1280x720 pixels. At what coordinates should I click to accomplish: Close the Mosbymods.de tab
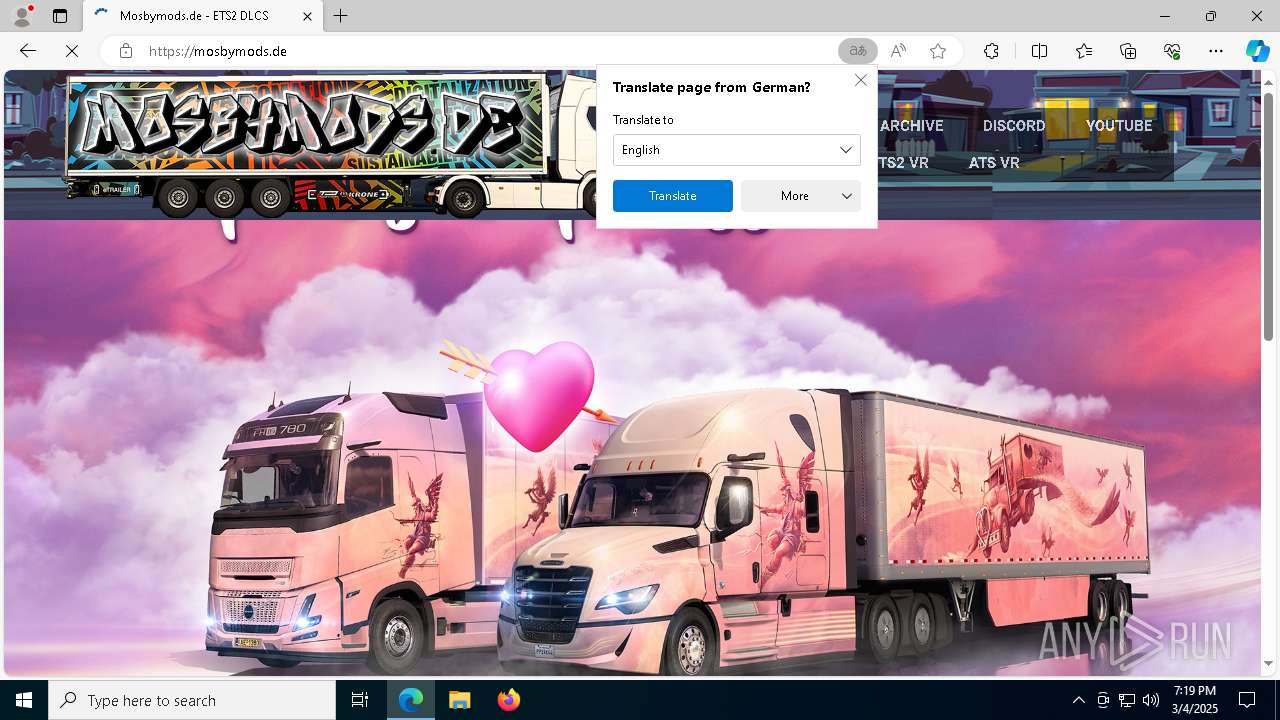pyautogui.click(x=307, y=16)
